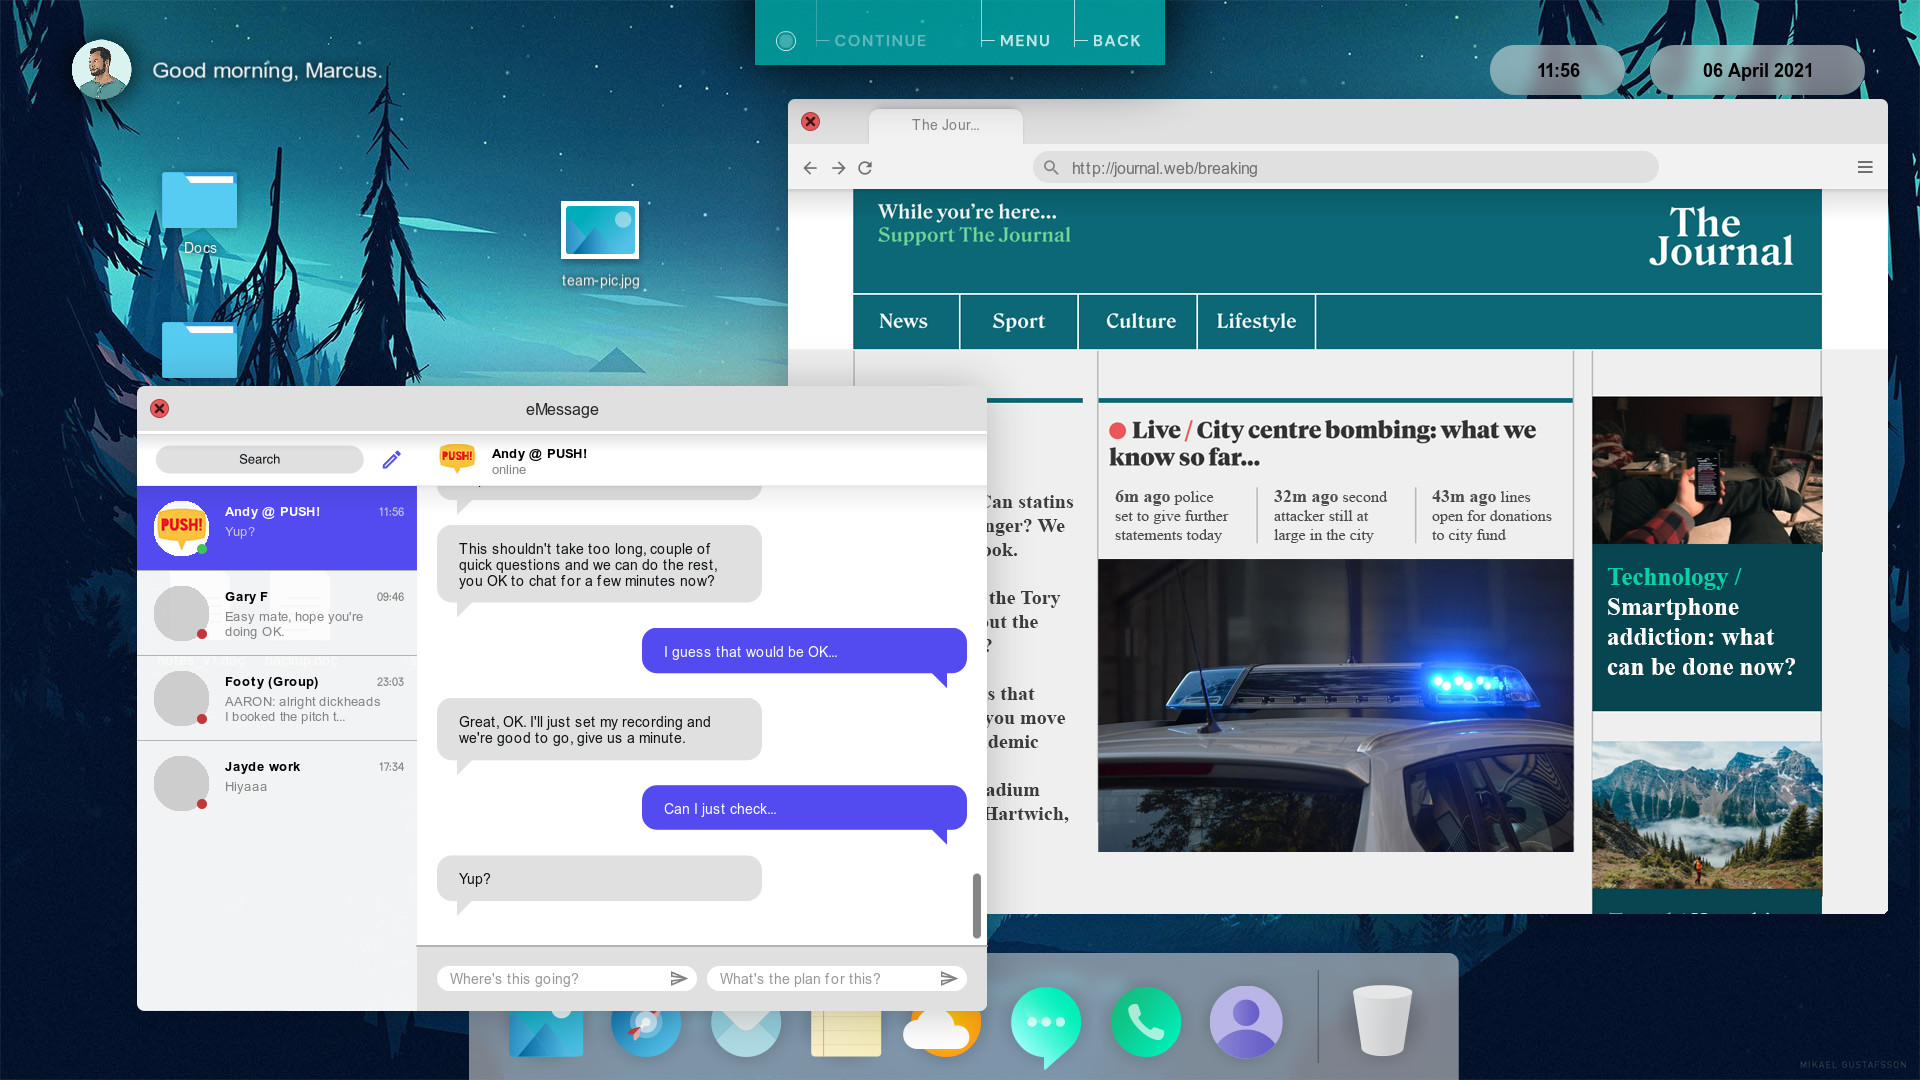This screenshot has width=1920, height=1080.
Task: Launch the Phone app from the dock
Action: coord(1146,1022)
